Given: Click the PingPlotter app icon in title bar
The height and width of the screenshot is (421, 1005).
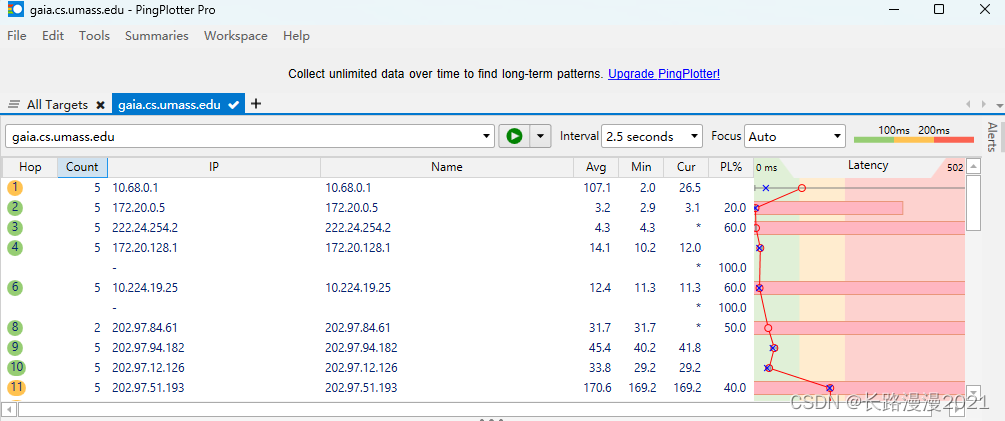Looking at the screenshot, I should (x=15, y=10).
